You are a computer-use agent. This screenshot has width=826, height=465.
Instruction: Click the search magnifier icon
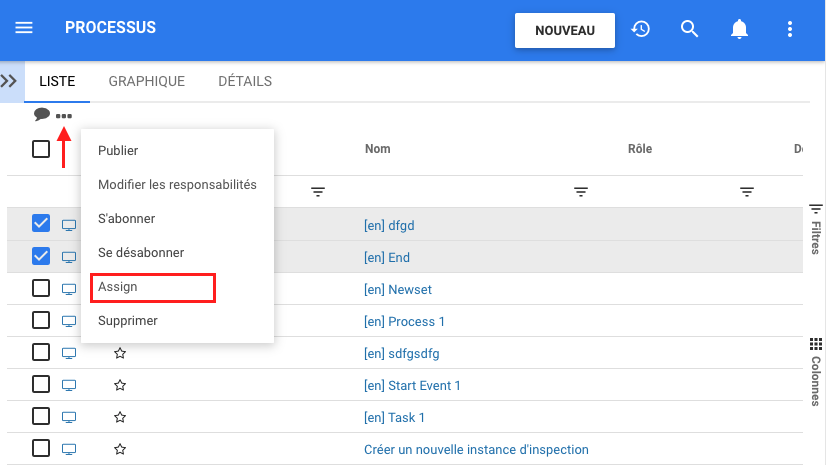689,29
